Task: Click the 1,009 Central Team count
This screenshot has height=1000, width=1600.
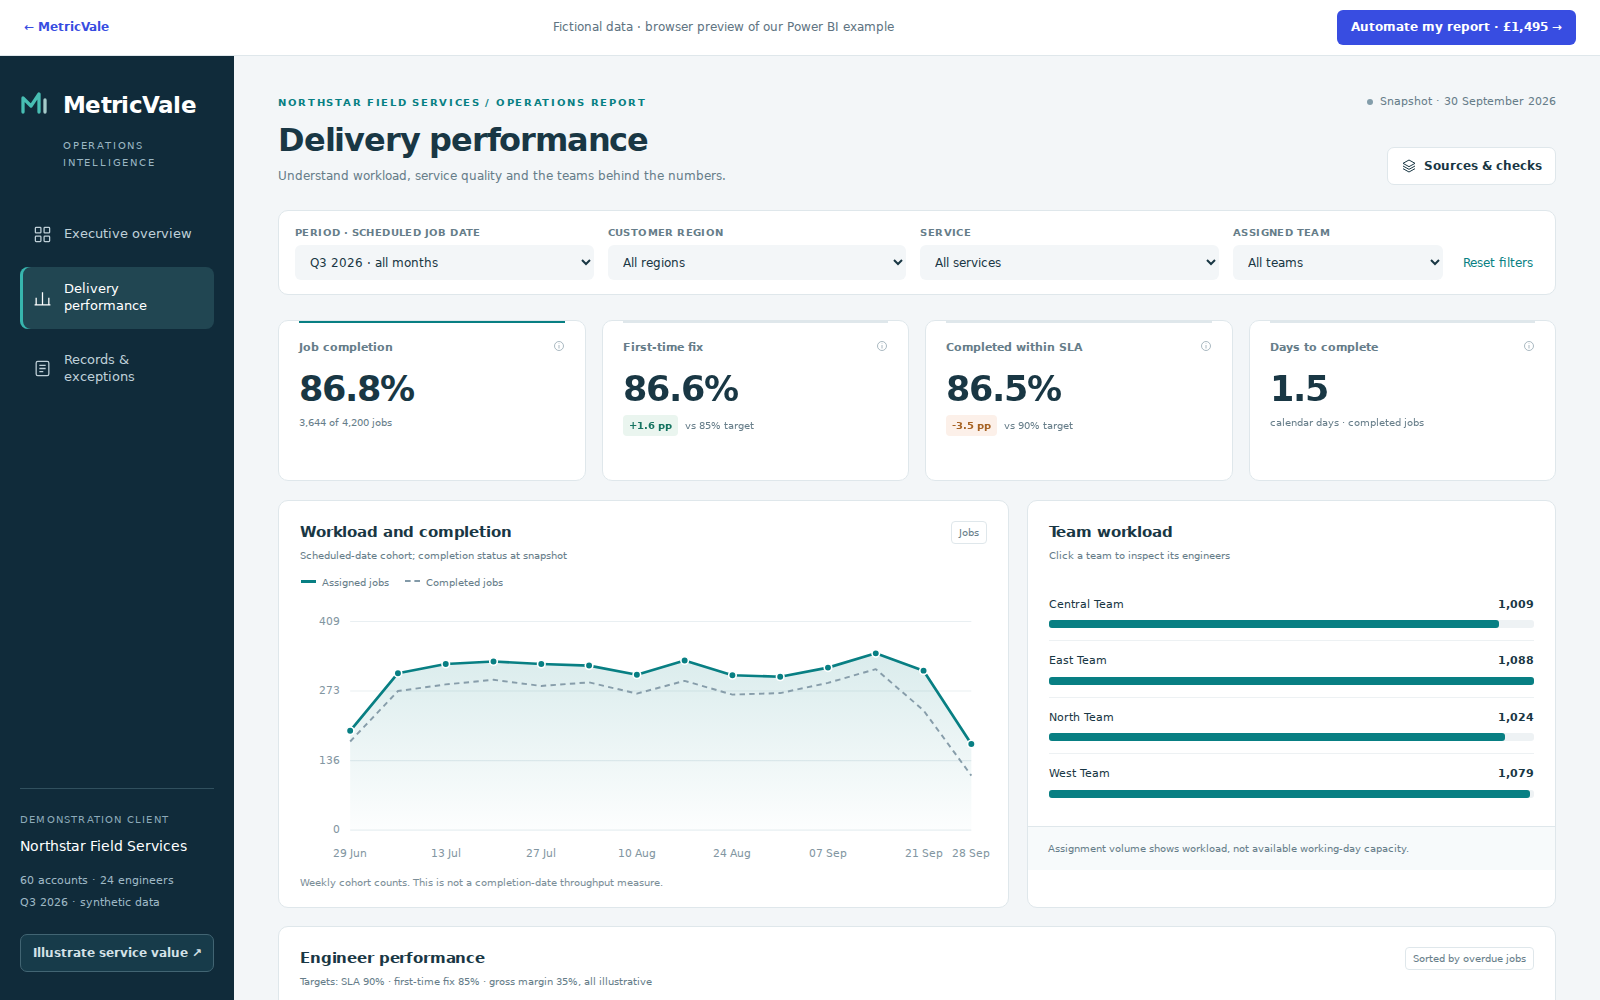Action: click(x=1515, y=604)
